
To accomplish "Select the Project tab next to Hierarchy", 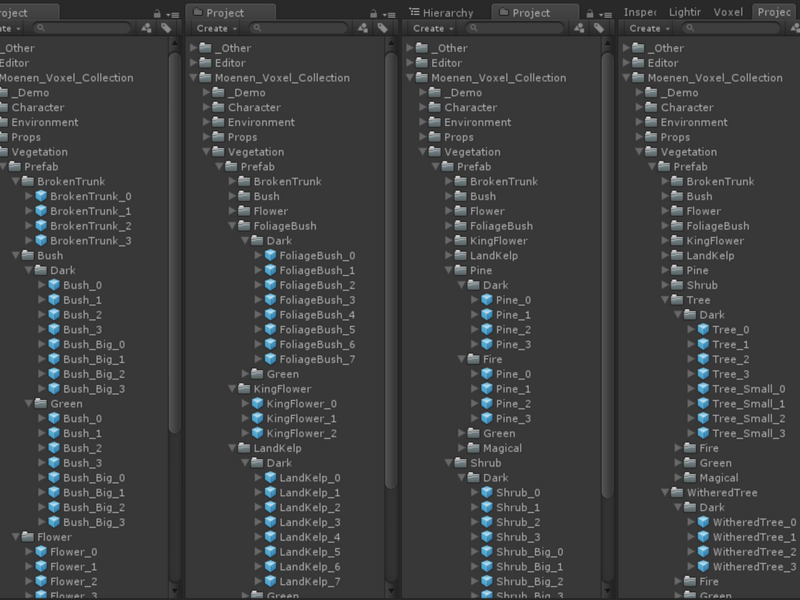I will (535, 12).
